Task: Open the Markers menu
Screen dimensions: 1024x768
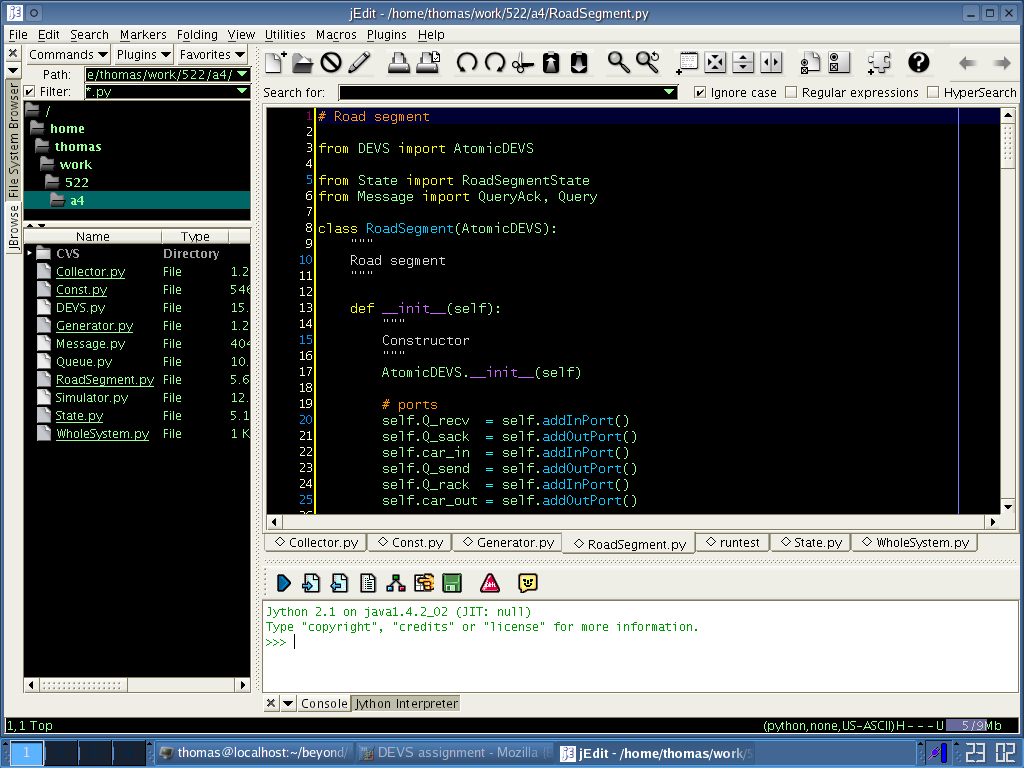Action: coord(143,35)
